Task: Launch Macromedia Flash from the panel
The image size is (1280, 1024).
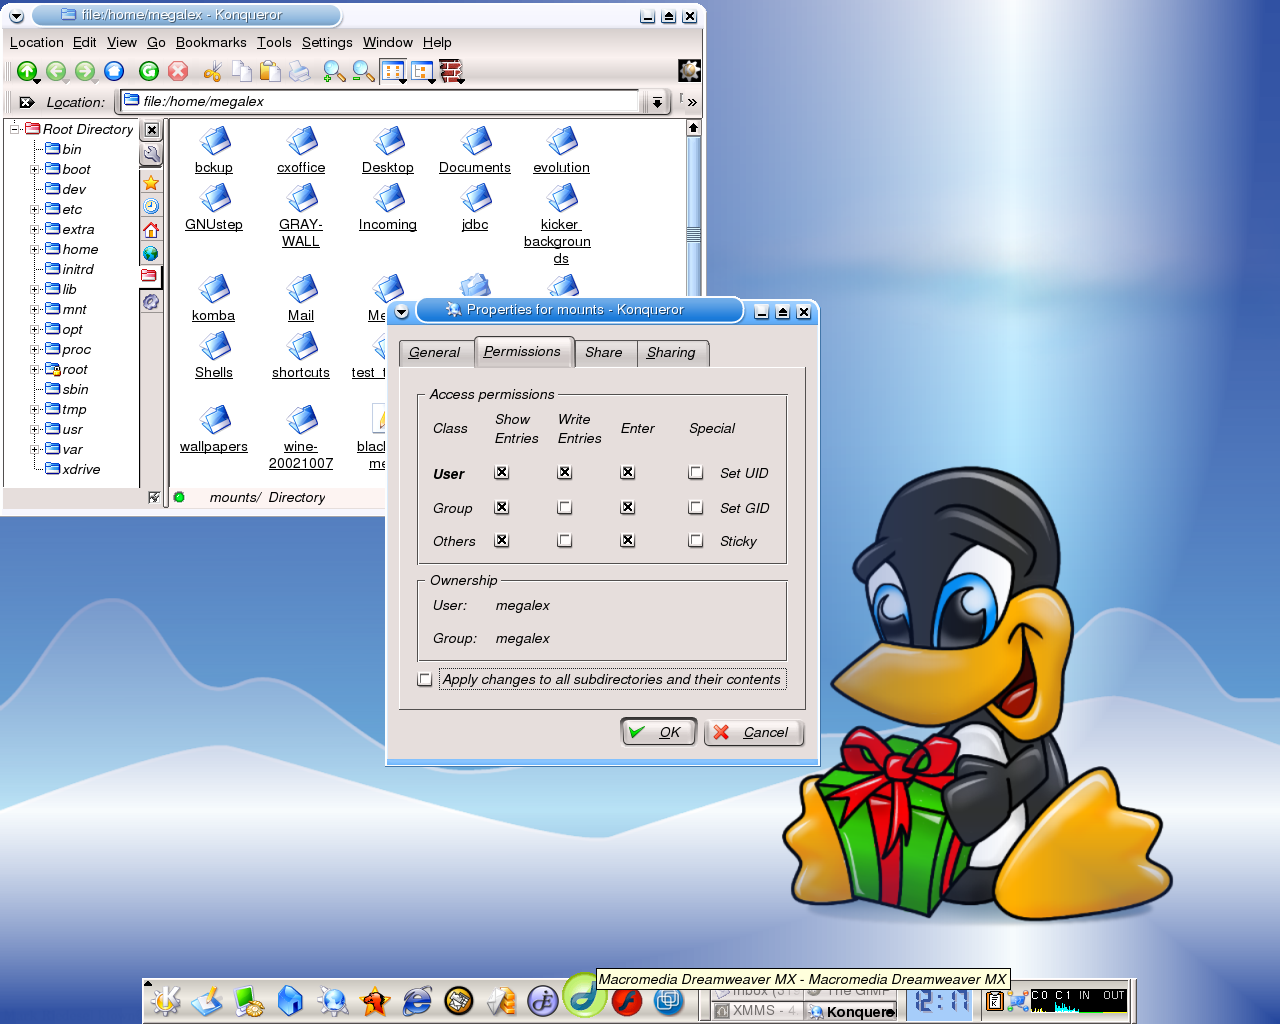Action: (627, 1000)
